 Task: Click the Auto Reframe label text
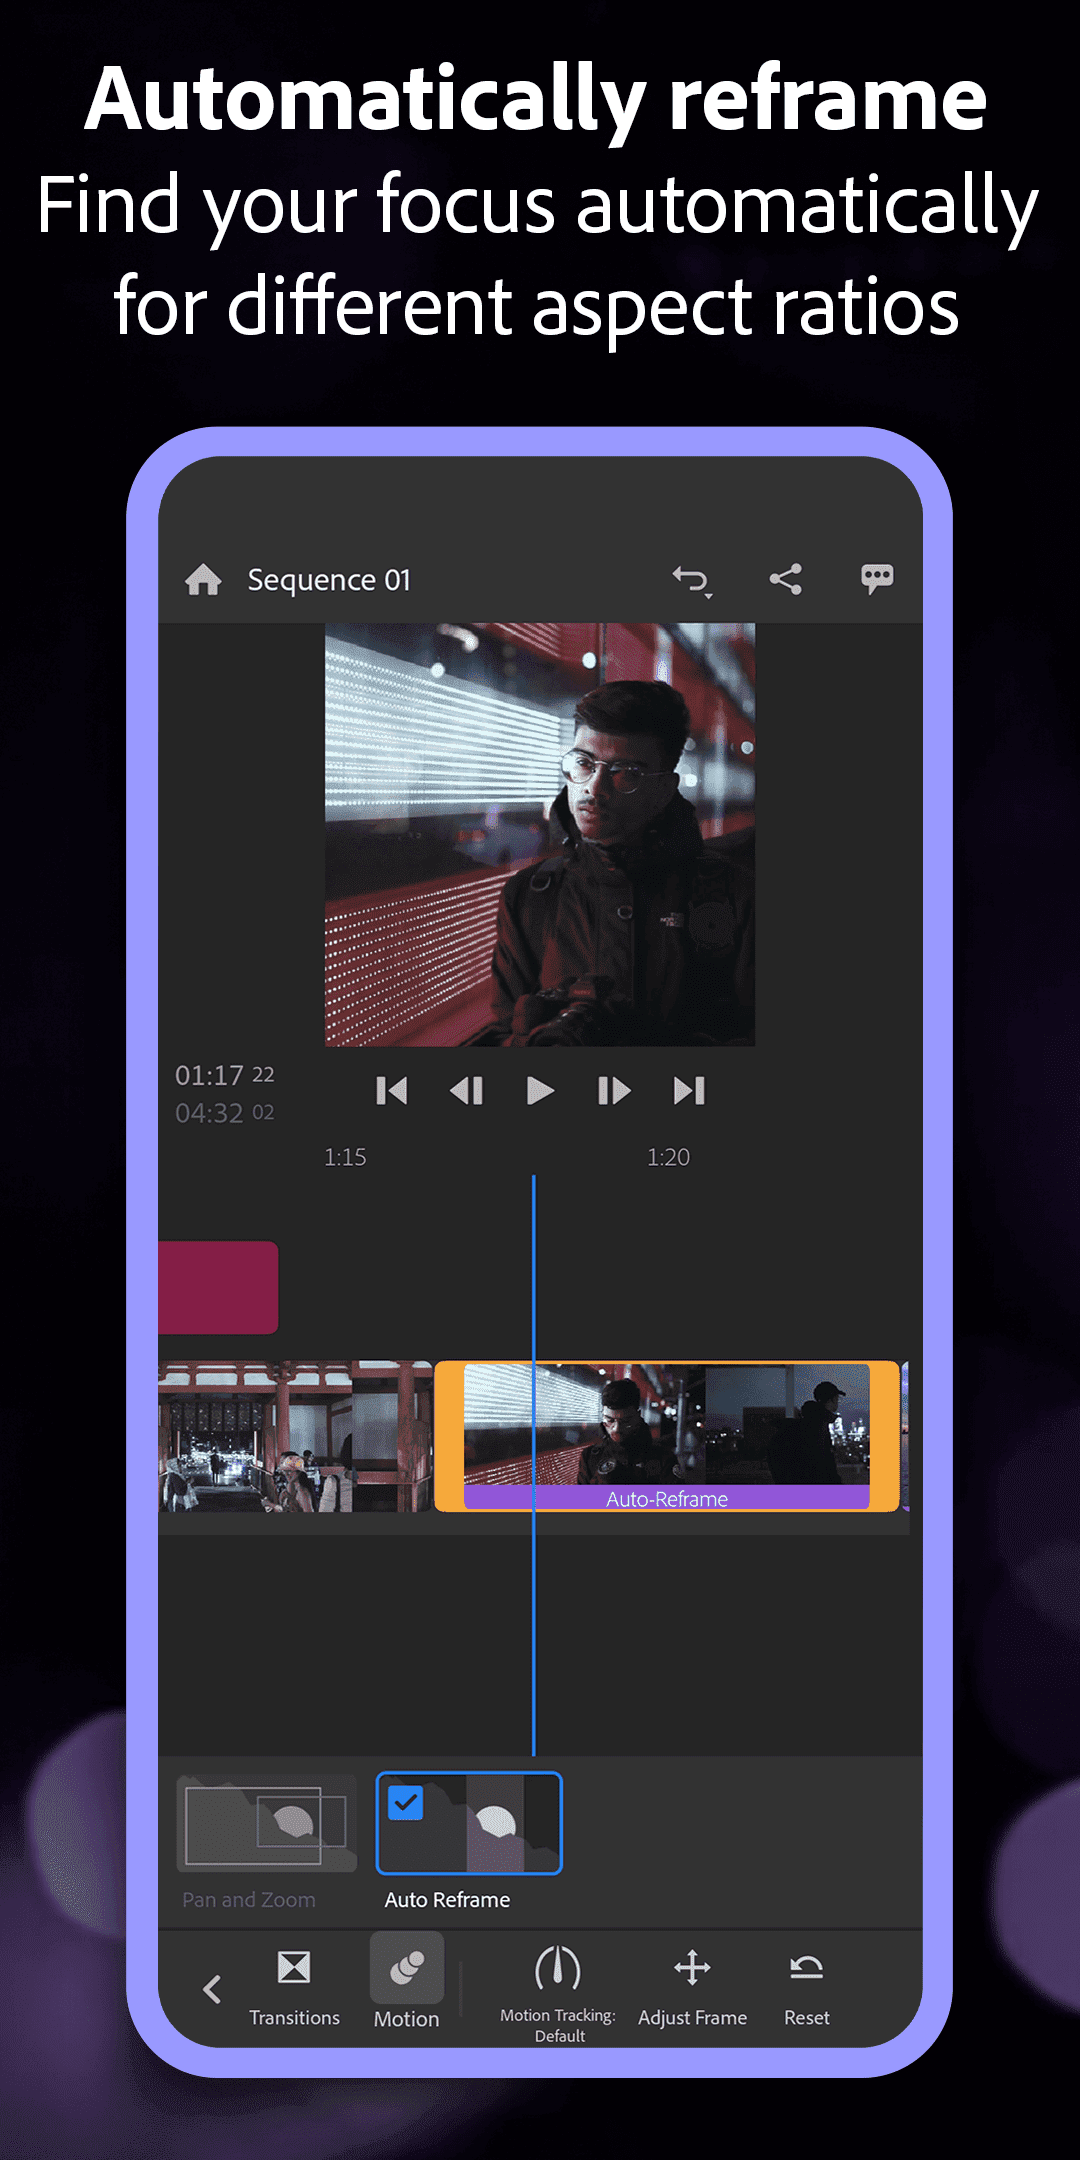[x=447, y=1899]
